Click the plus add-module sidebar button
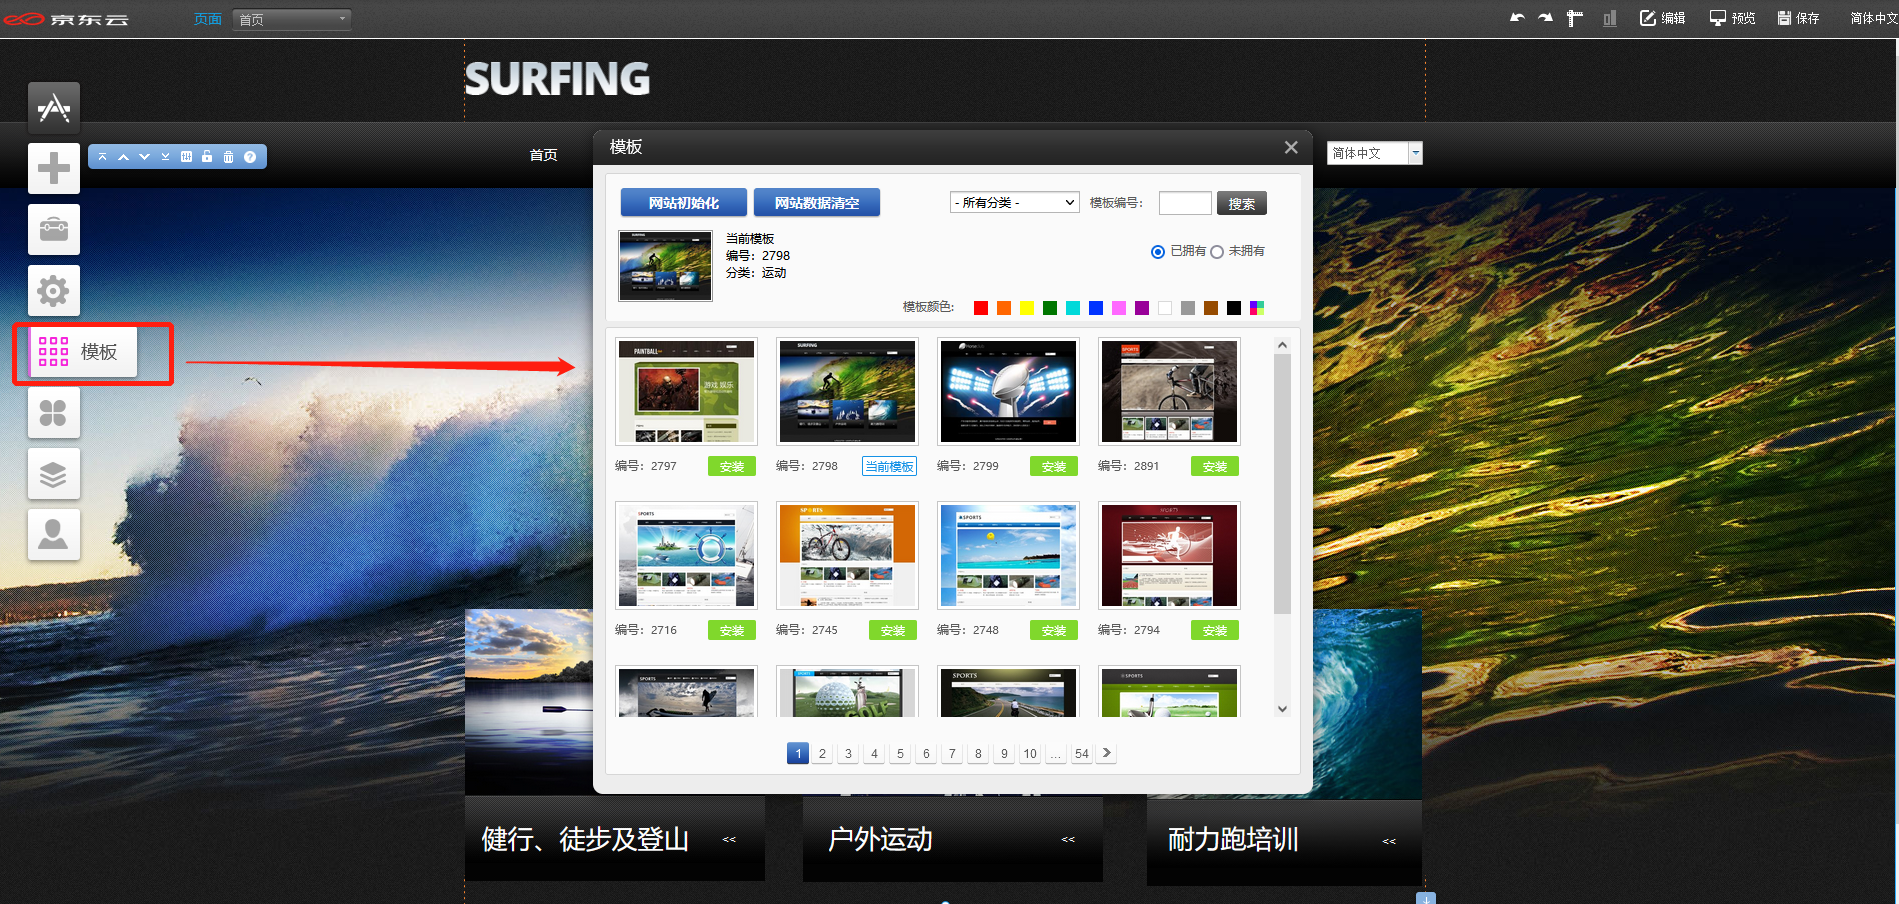The width and height of the screenshot is (1899, 904). [54, 168]
